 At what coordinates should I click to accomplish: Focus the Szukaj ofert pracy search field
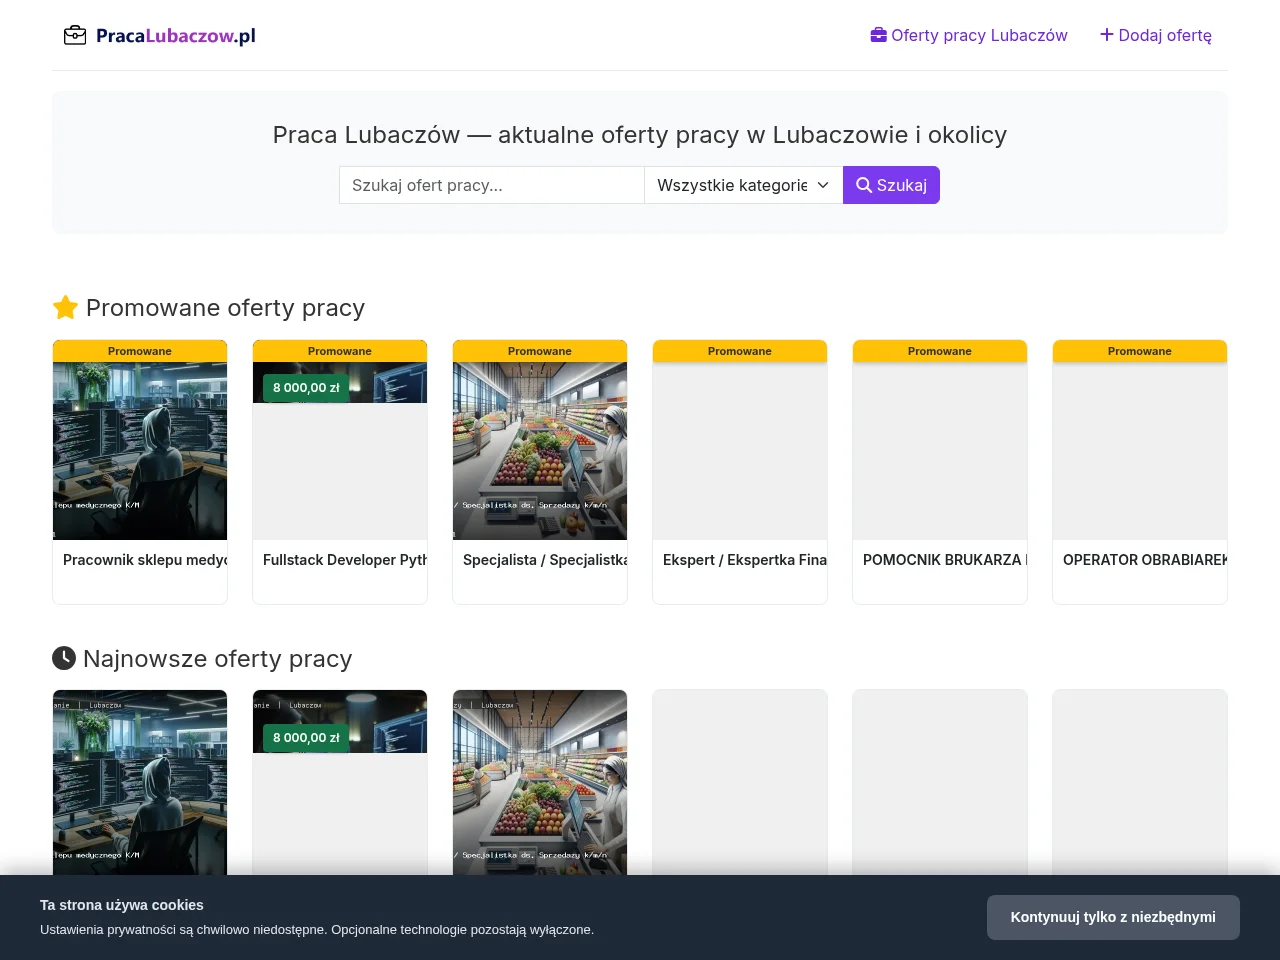point(492,185)
